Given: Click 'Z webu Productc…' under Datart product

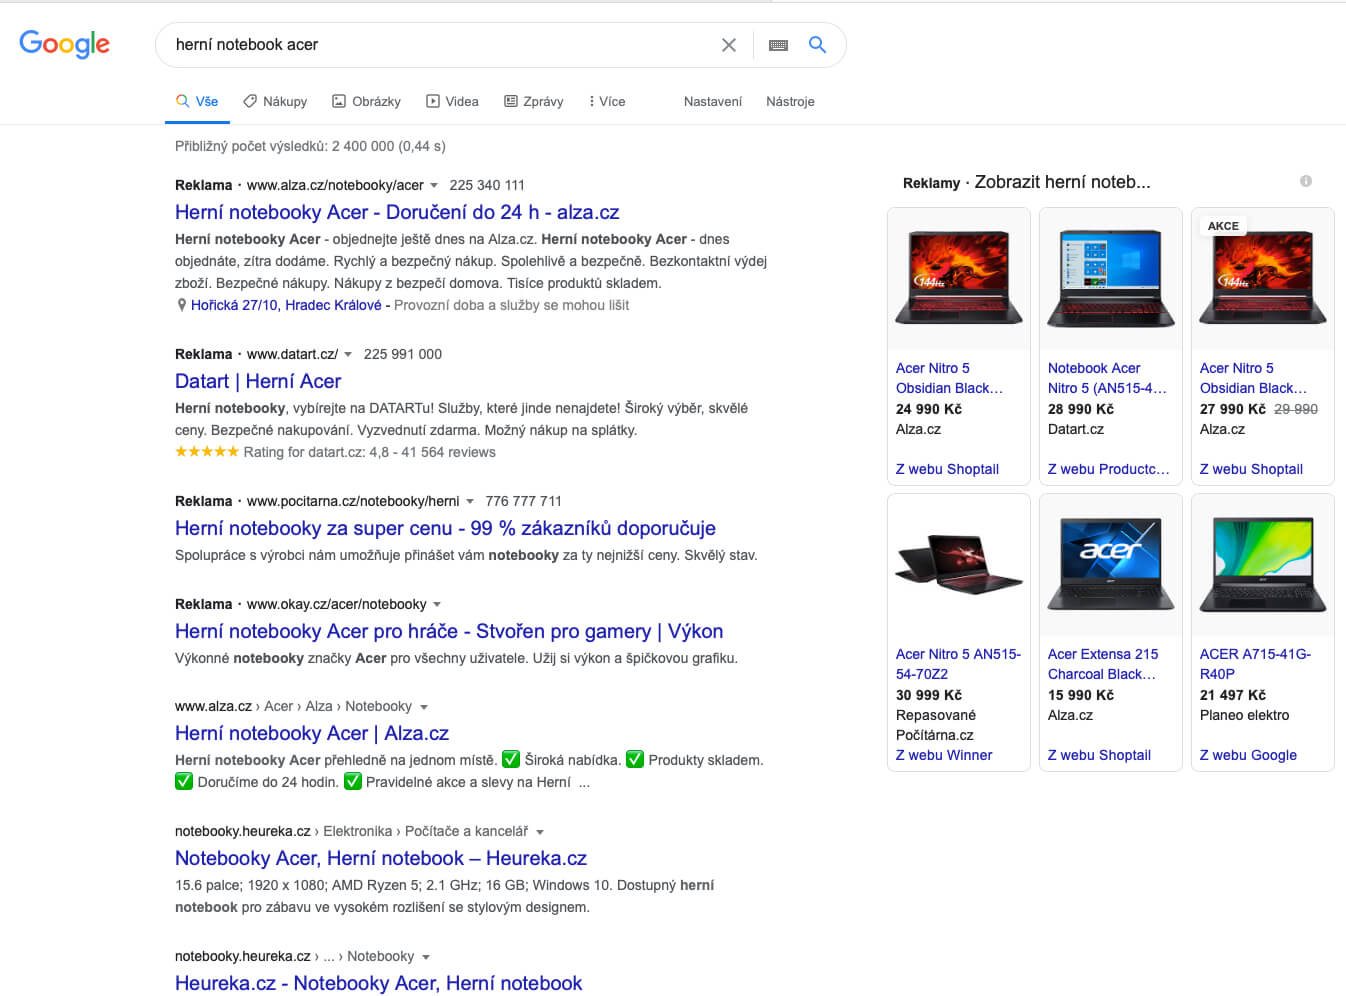Looking at the screenshot, I should (x=1108, y=469).
